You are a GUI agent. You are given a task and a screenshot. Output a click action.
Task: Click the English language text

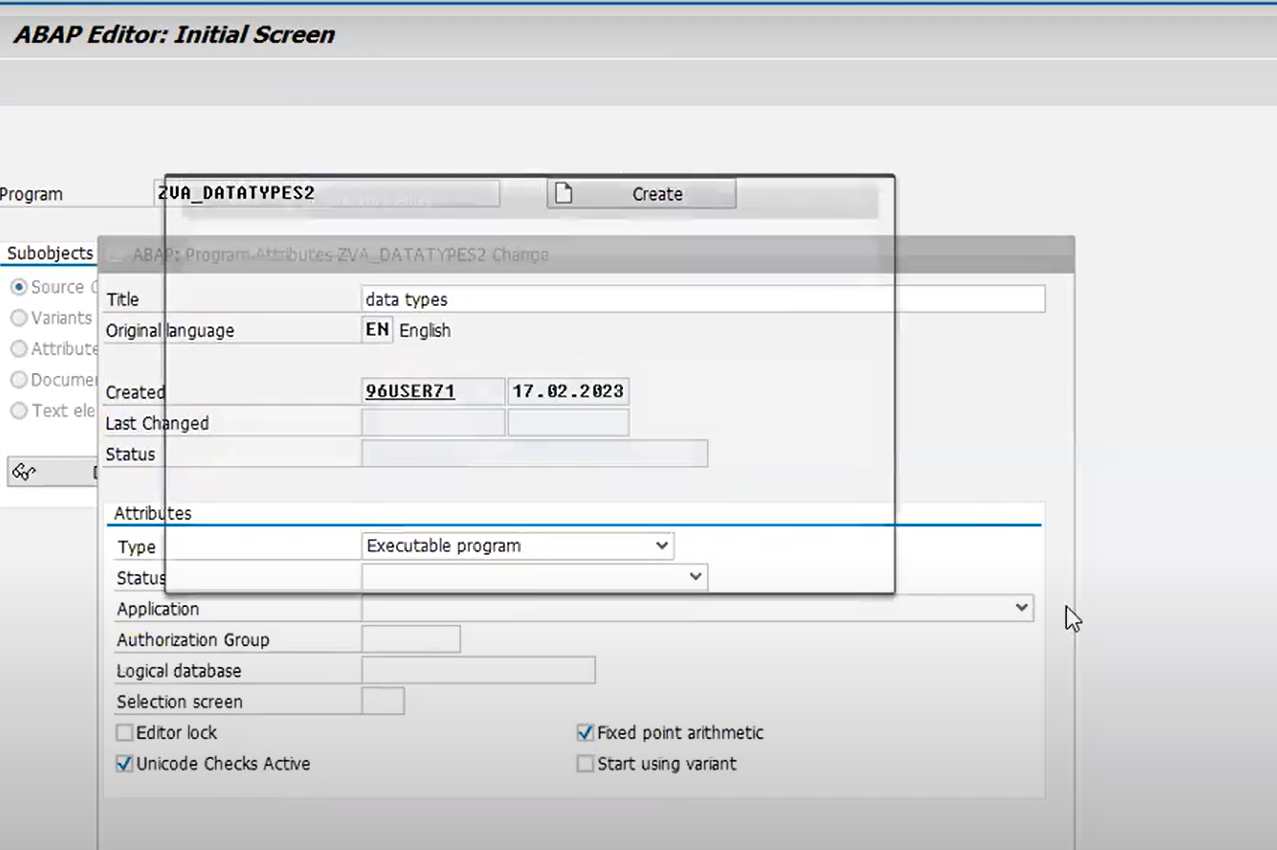(425, 330)
